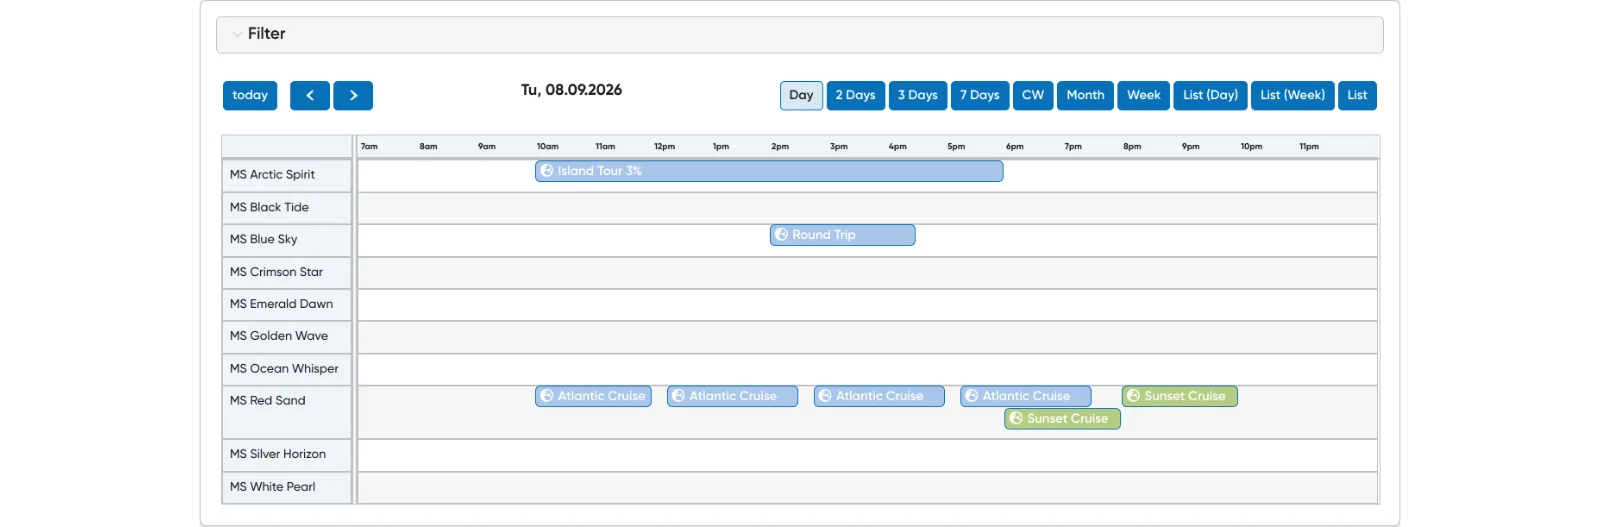Open the 6pm Sunset Cruise event
This screenshot has width=1600, height=527.
click(1062, 419)
